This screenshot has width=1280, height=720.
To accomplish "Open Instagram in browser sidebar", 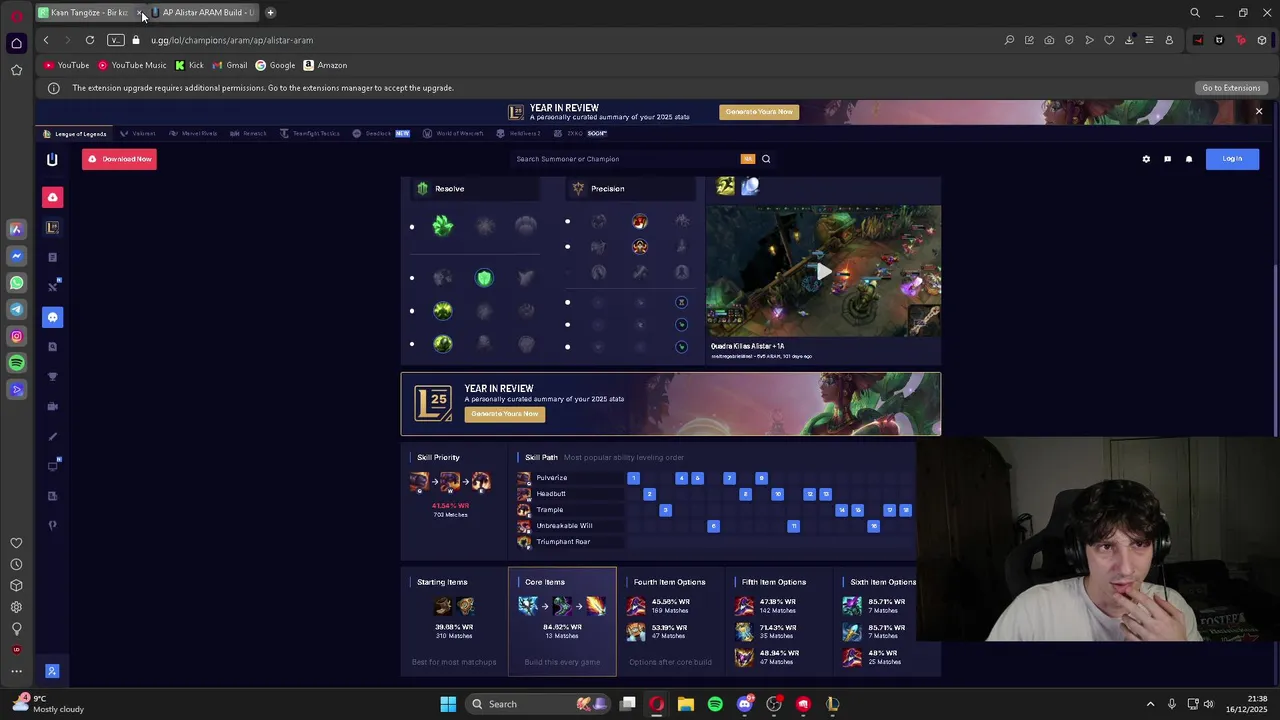I will pyautogui.click(x=16, y=336).
